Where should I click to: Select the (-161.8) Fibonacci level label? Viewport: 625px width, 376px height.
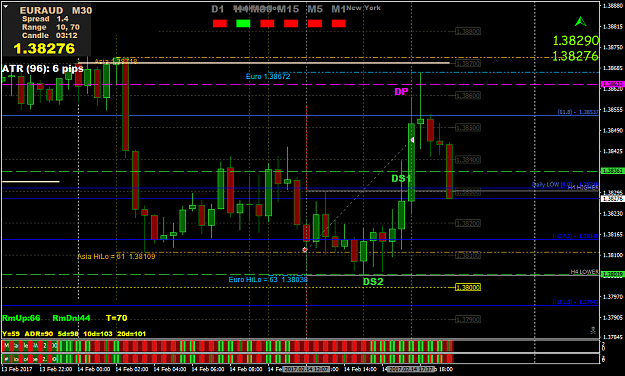[576, 302]
